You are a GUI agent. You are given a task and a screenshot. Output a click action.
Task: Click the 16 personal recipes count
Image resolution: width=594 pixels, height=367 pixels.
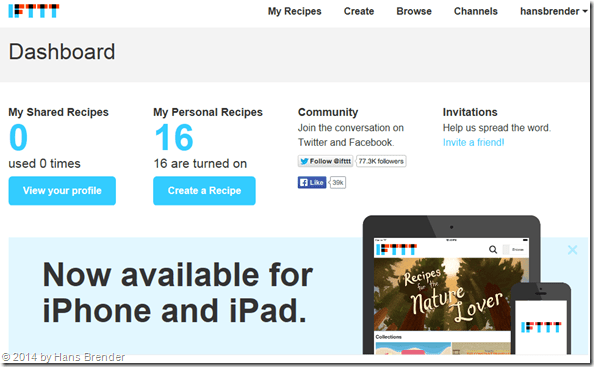174,137
